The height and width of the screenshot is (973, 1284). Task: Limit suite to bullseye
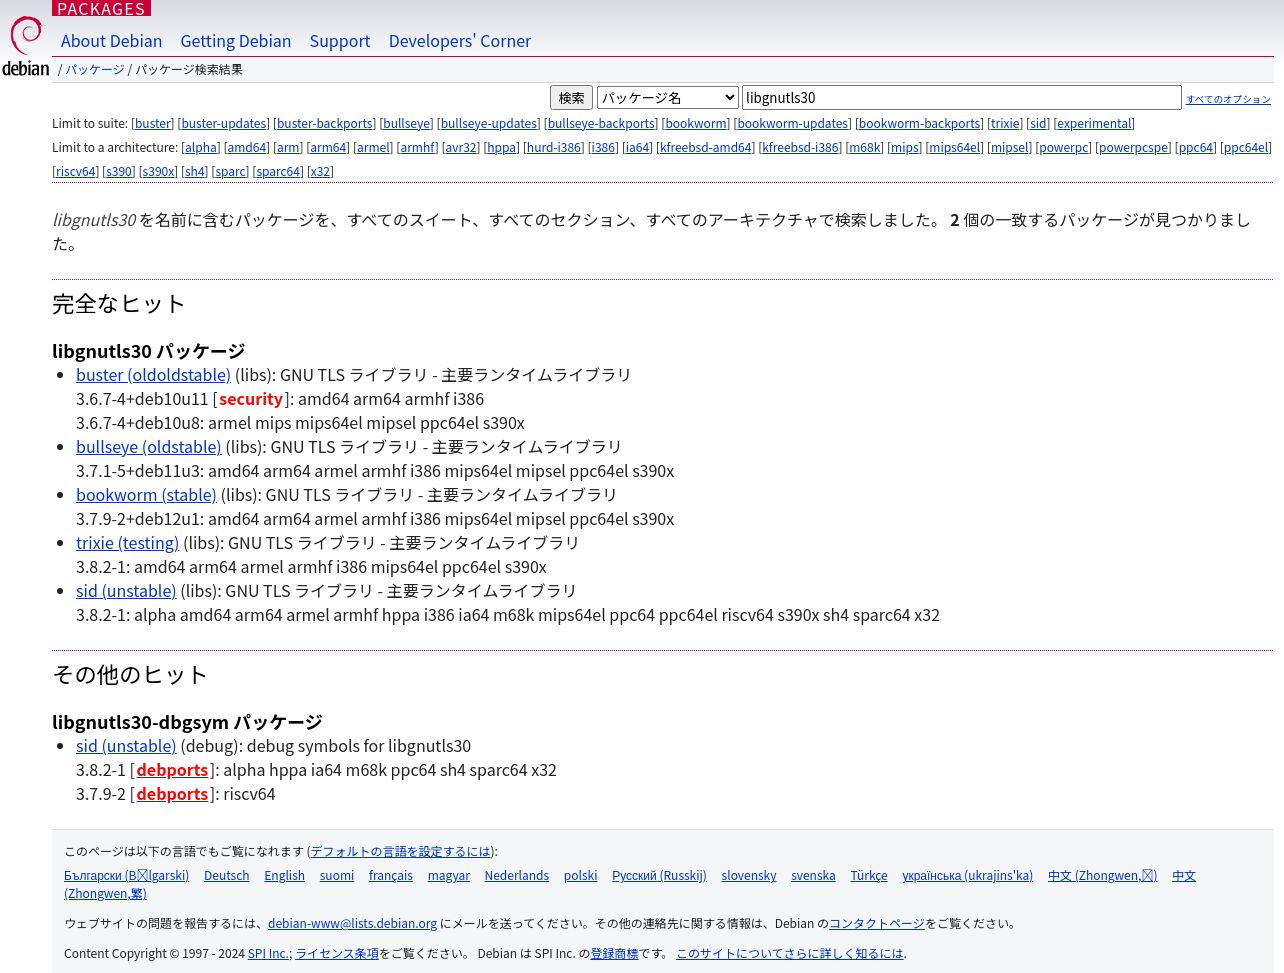click(x=407, y=123)
